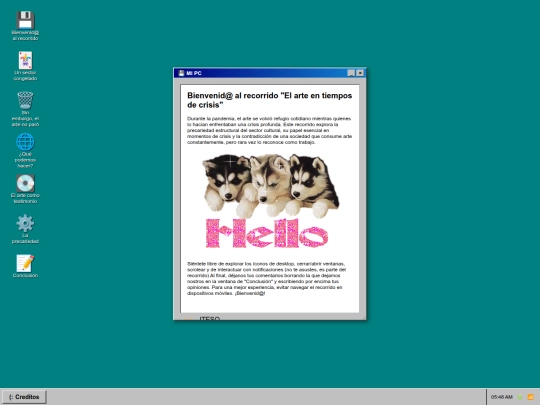540x405 pixels.
Task: Open the gear icon La precariedad
Action: pyautogui.click(x=25, y=229)
